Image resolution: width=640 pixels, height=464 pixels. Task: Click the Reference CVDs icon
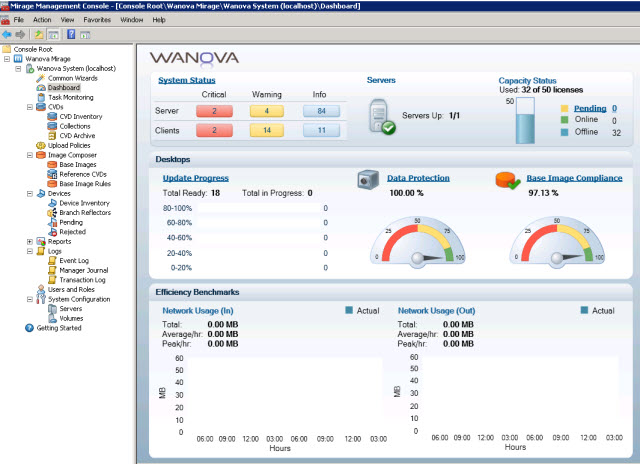point(52,174)
